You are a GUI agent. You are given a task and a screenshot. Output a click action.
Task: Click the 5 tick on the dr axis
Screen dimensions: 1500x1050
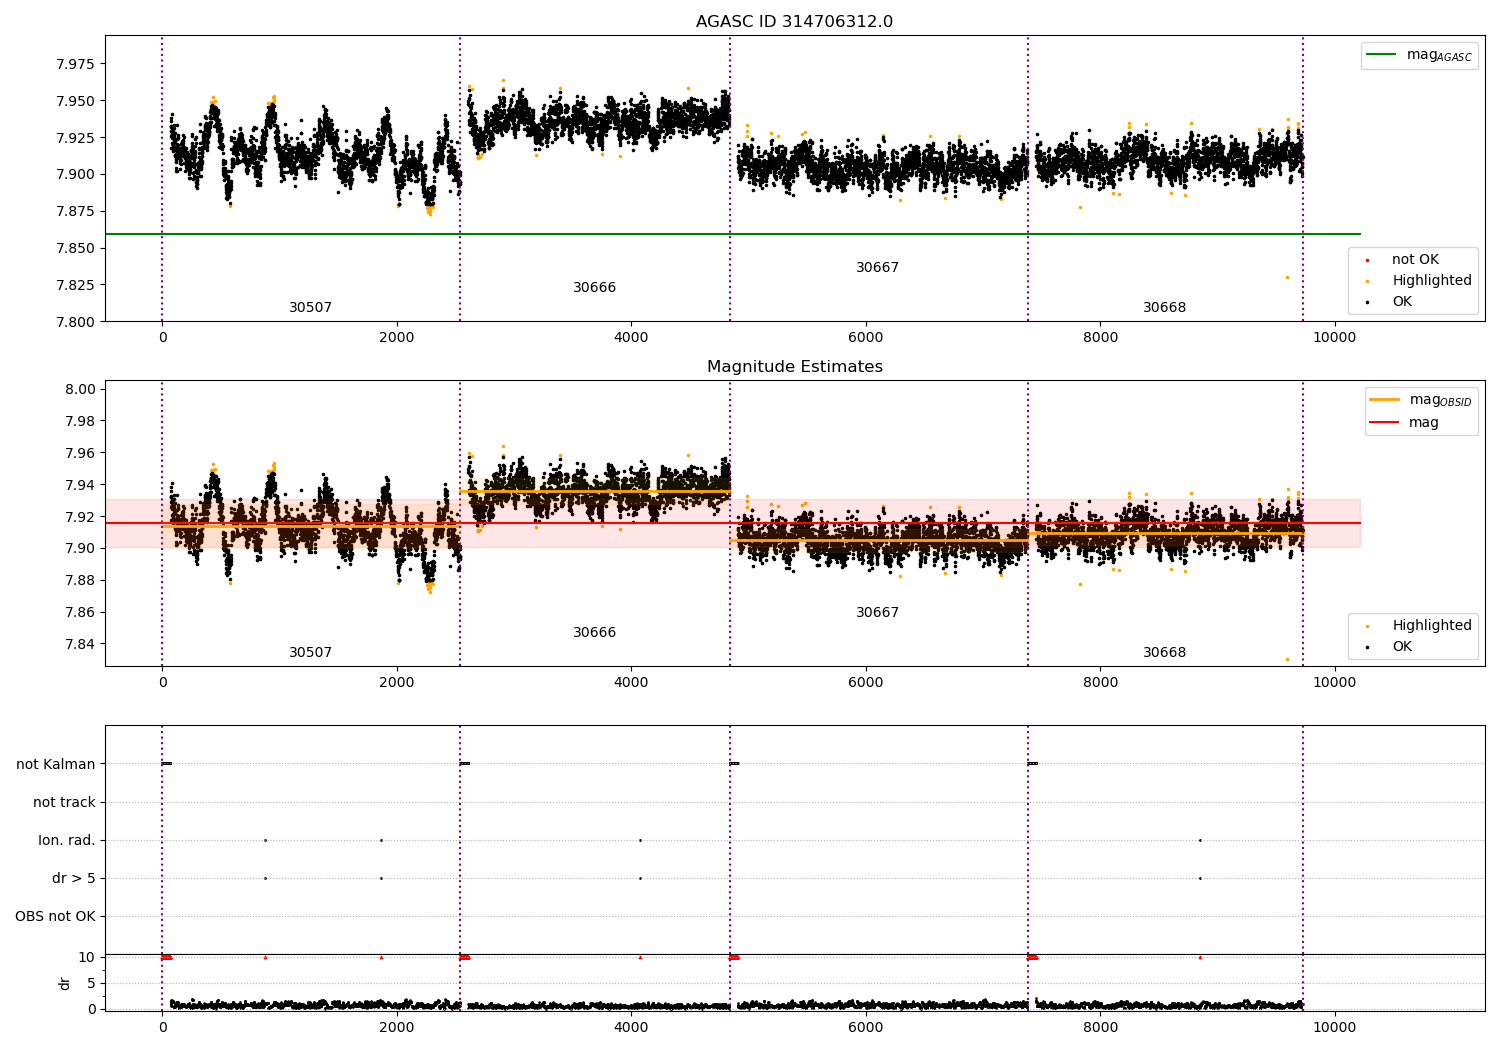91,984
